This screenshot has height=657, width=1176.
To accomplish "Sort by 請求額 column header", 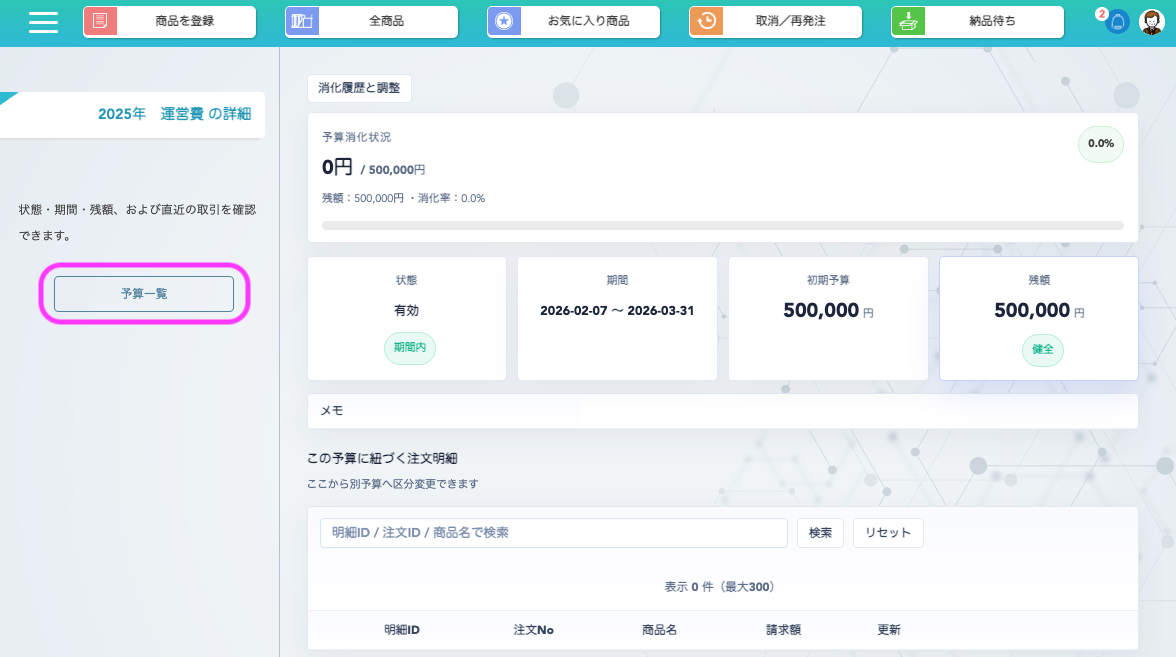I will pyautogui.click(x=783, y=630).
